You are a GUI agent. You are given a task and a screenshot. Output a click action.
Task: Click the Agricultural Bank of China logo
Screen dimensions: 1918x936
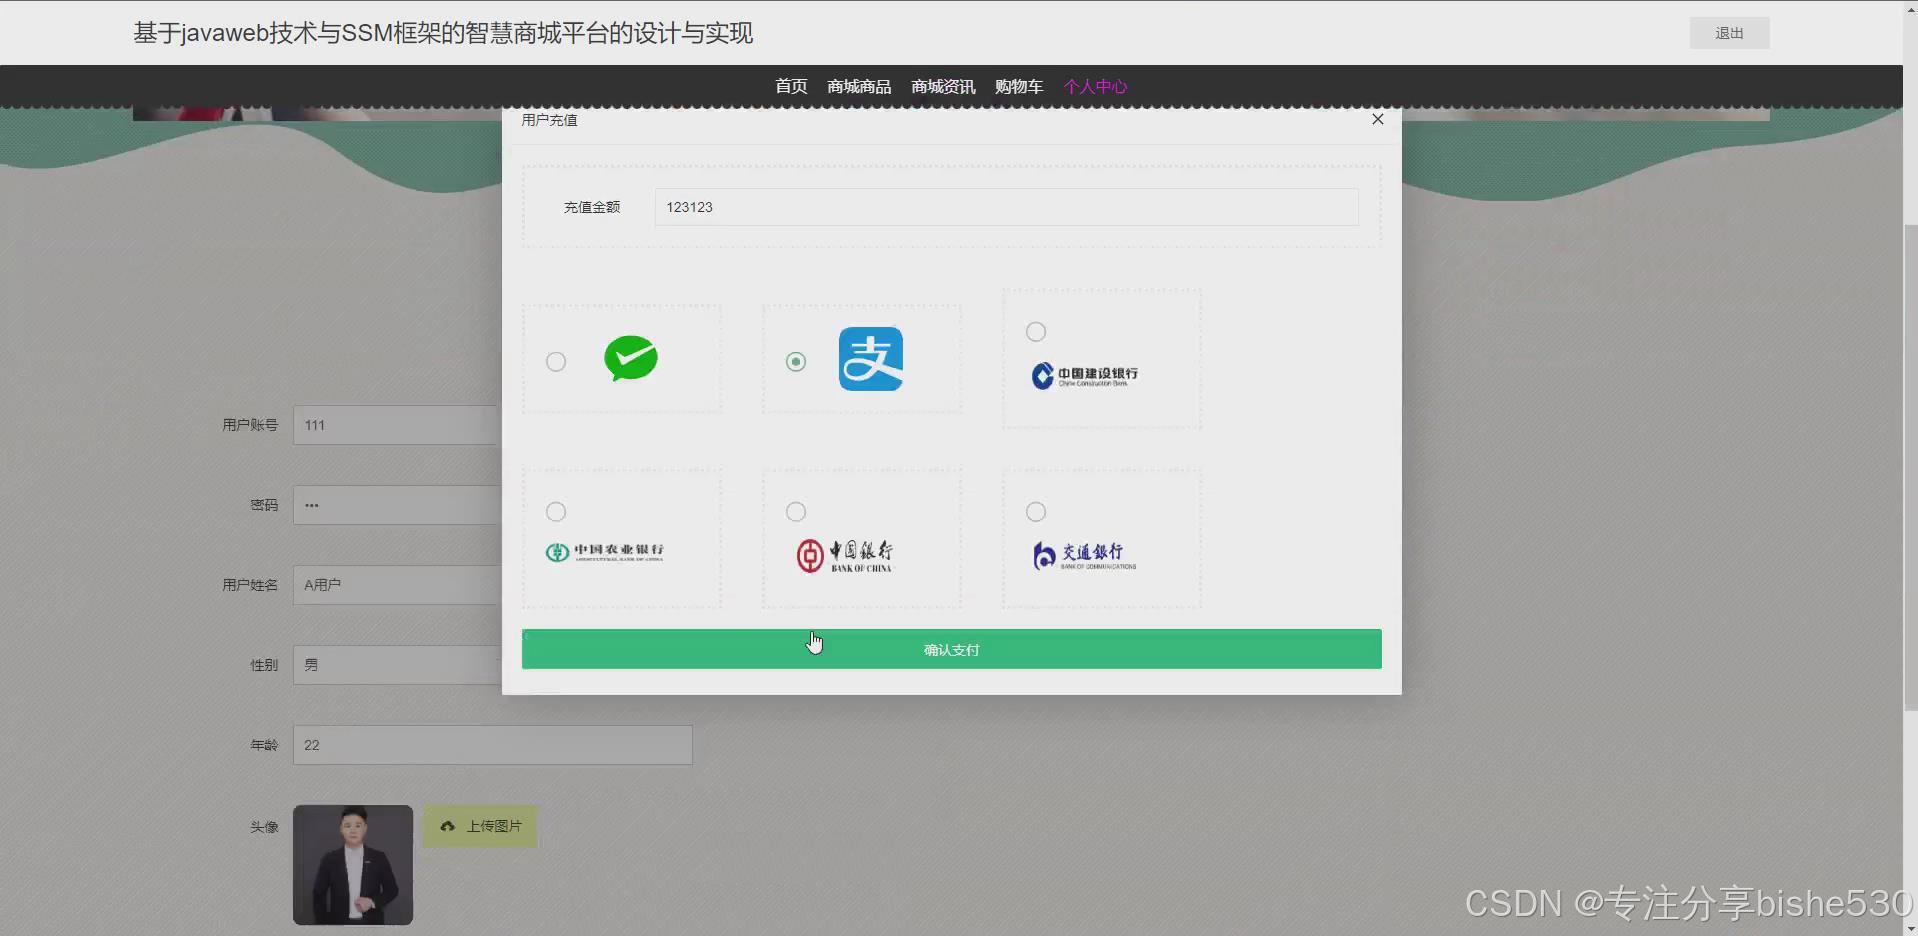(605, 552)
